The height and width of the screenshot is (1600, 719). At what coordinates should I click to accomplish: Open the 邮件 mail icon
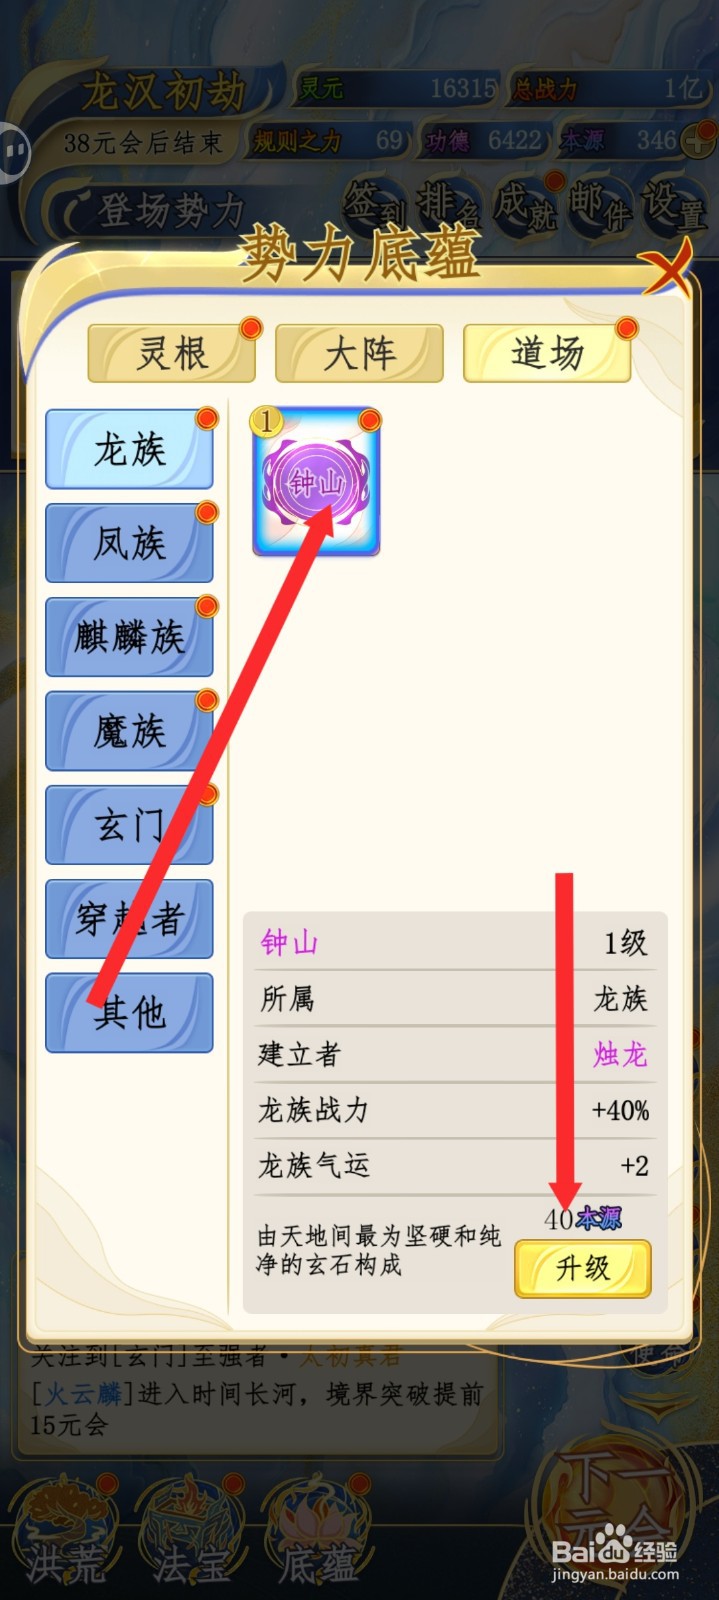[x=600, y=204]
